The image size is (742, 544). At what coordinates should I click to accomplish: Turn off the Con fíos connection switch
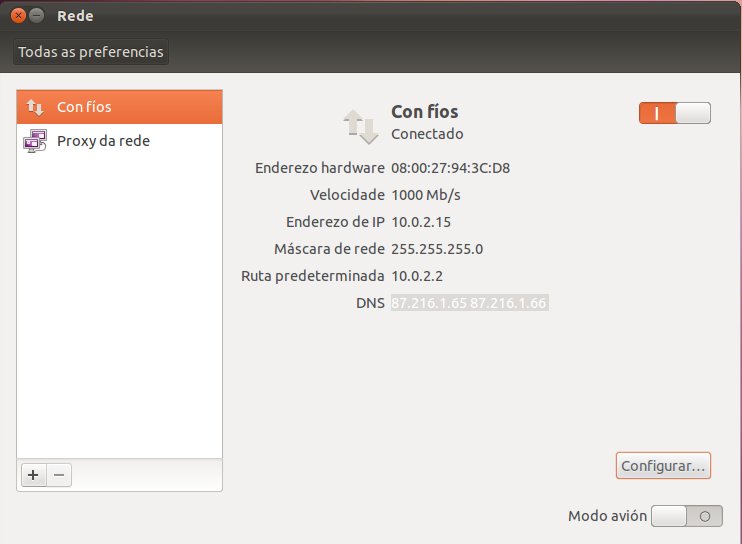(675, 113)
